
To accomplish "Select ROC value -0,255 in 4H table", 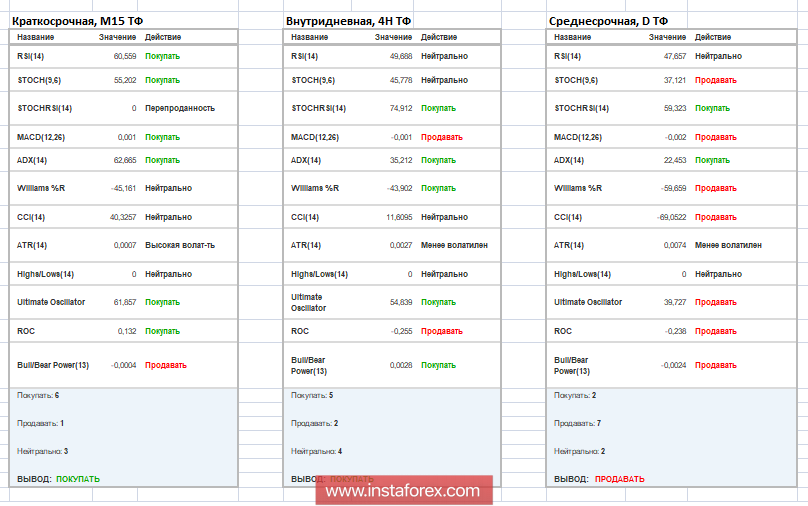I will coord(402,331).
